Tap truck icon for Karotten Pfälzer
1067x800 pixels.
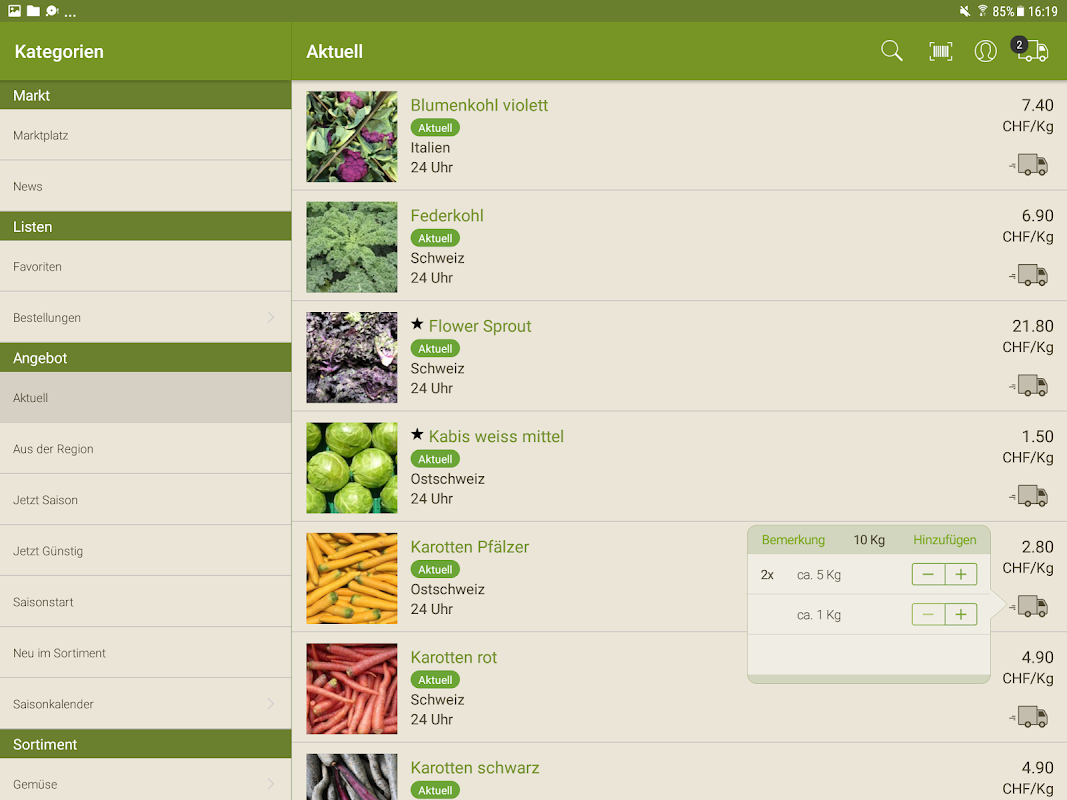tap(1029, 606)
